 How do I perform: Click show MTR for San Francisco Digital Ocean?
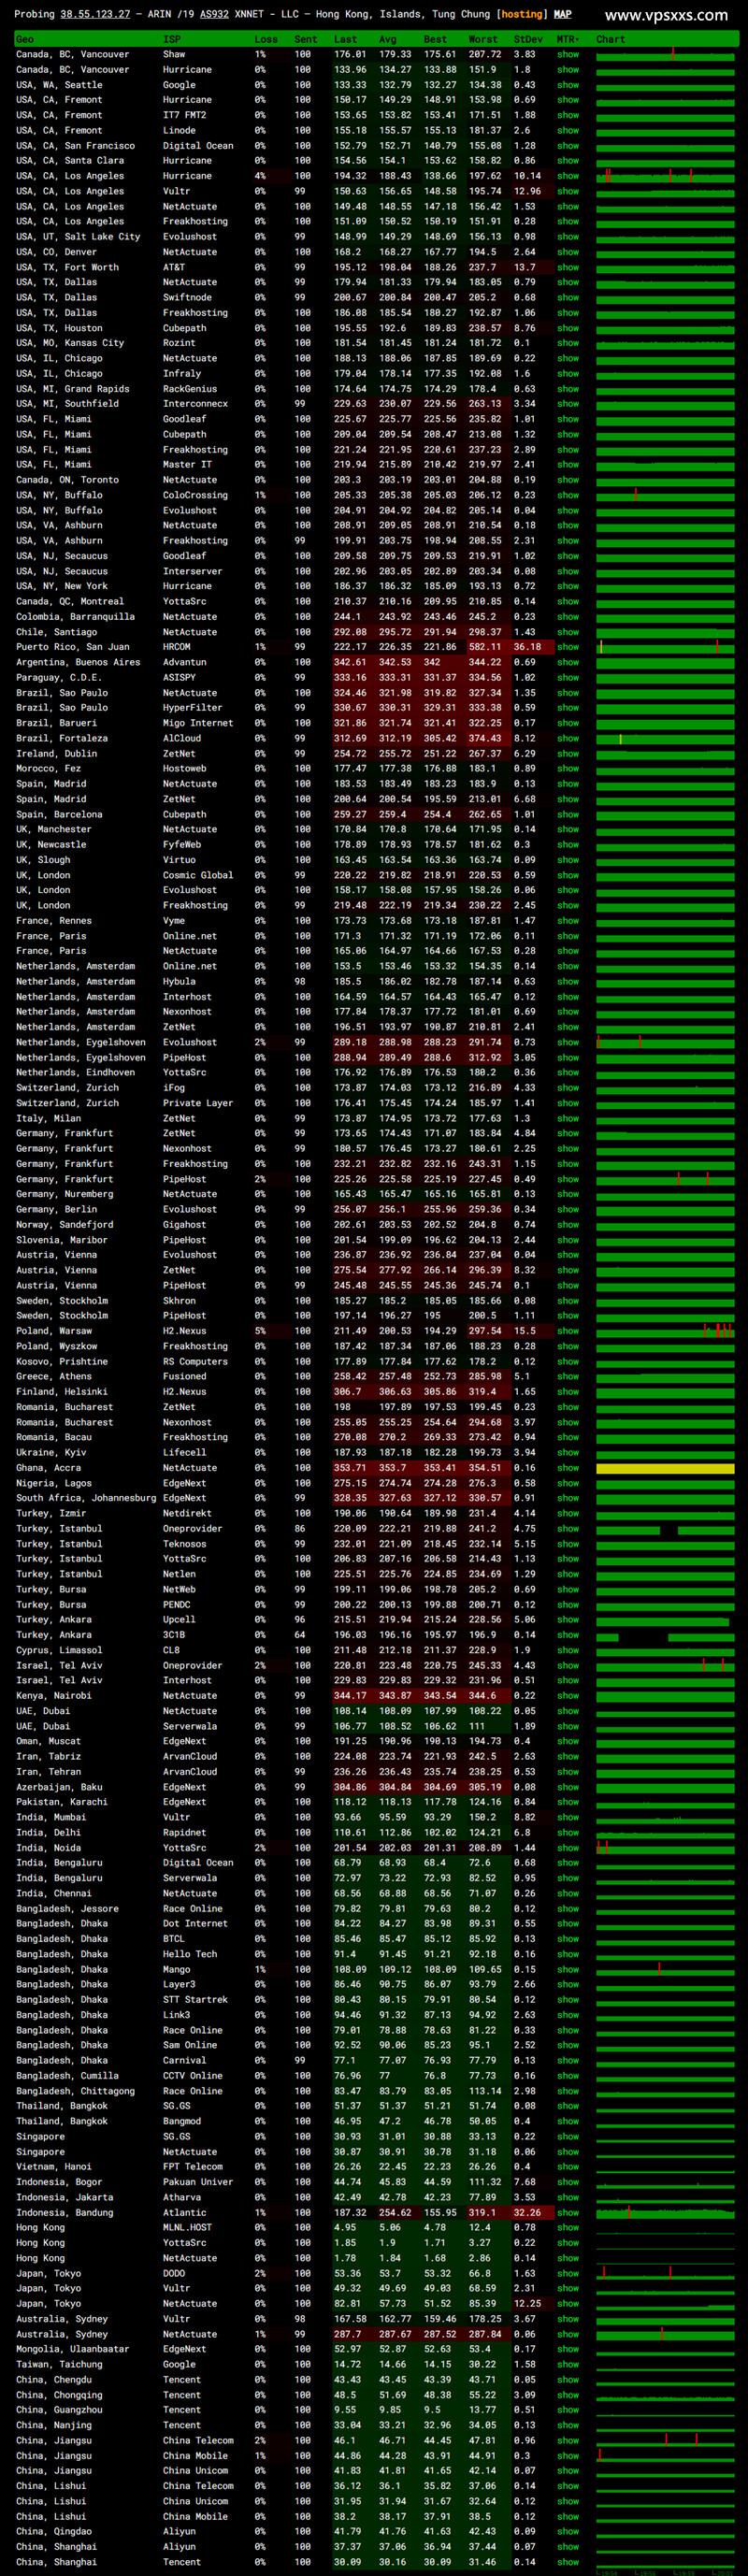coord(568,145)
